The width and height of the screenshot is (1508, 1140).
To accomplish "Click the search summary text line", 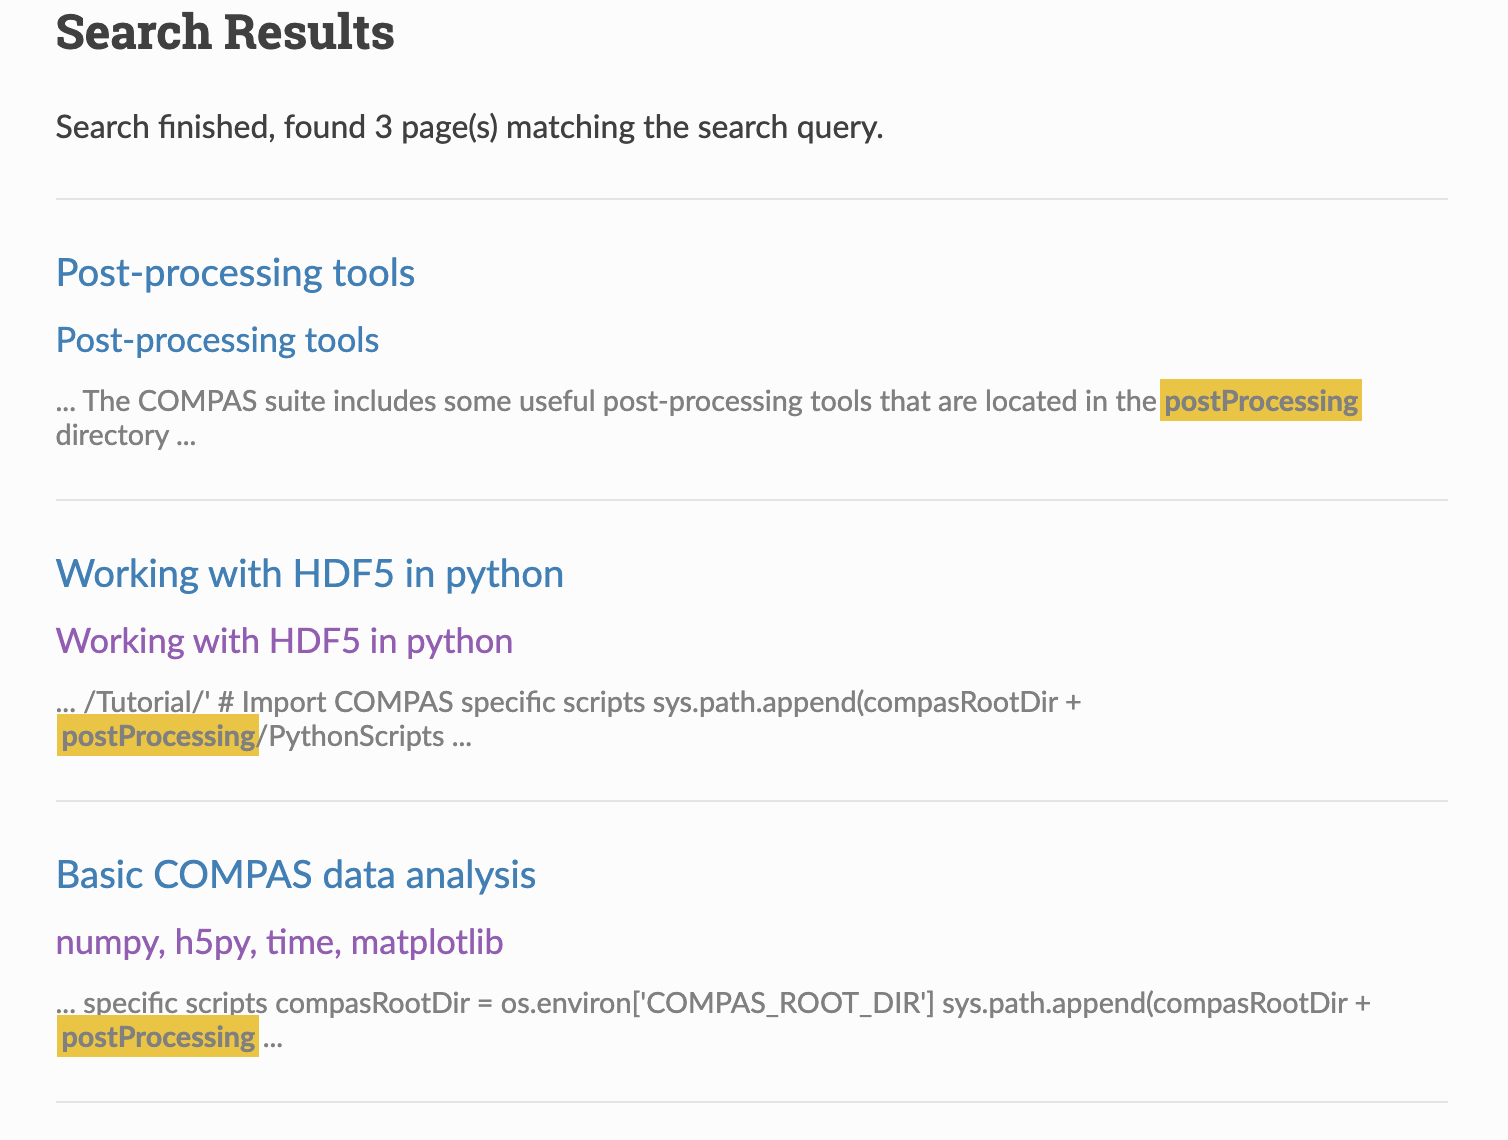I will pyautogui.click(x=470, y=127).
